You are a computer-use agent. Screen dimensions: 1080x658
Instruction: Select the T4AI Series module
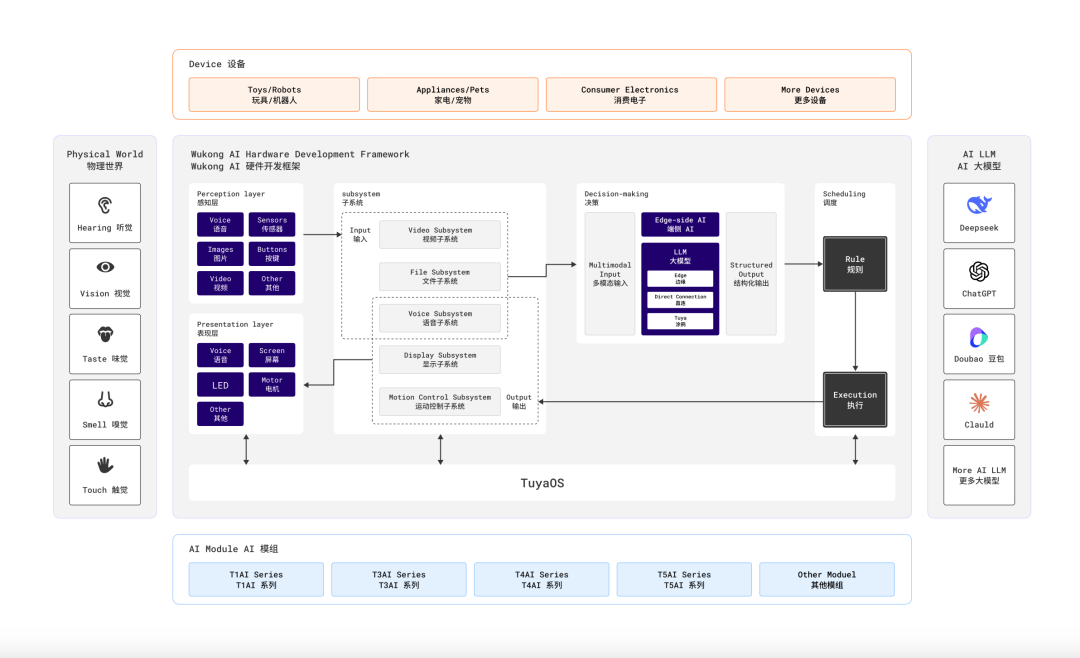click(x=541, y=579)
